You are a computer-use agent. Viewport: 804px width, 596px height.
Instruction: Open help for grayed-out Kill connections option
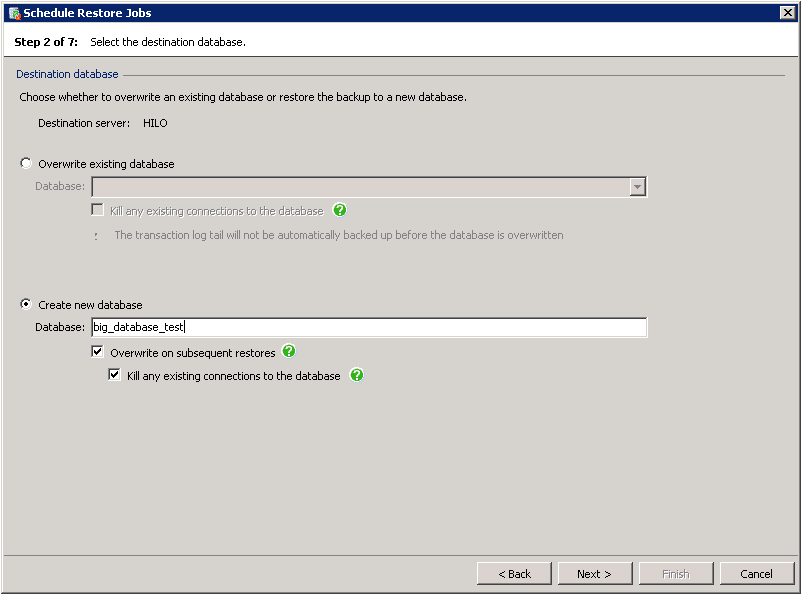click(339, 210)
